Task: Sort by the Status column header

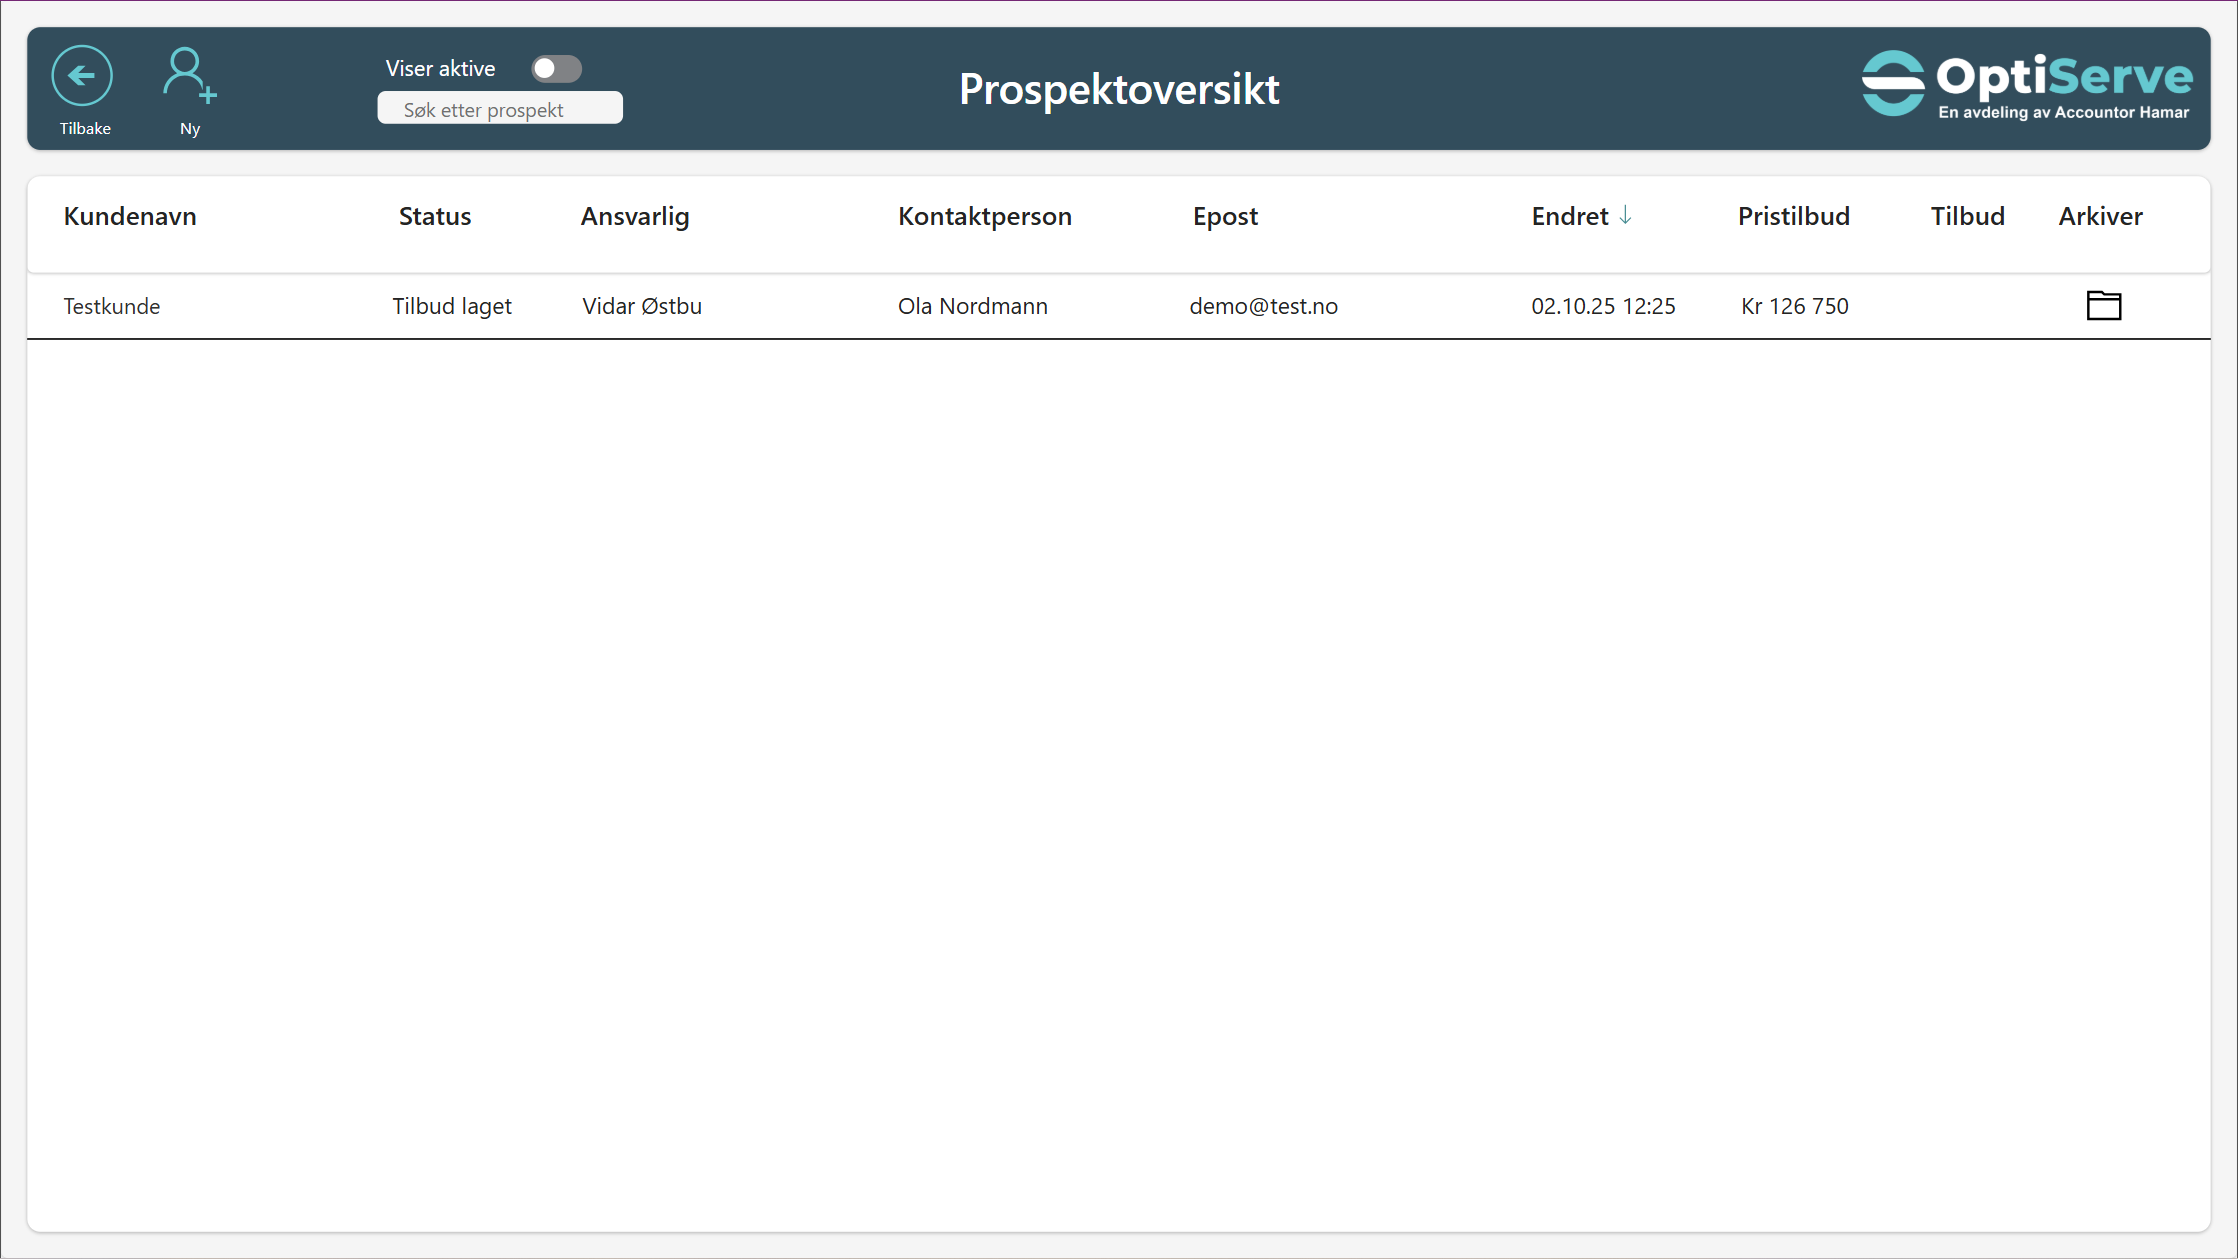Action: (434, 216)
